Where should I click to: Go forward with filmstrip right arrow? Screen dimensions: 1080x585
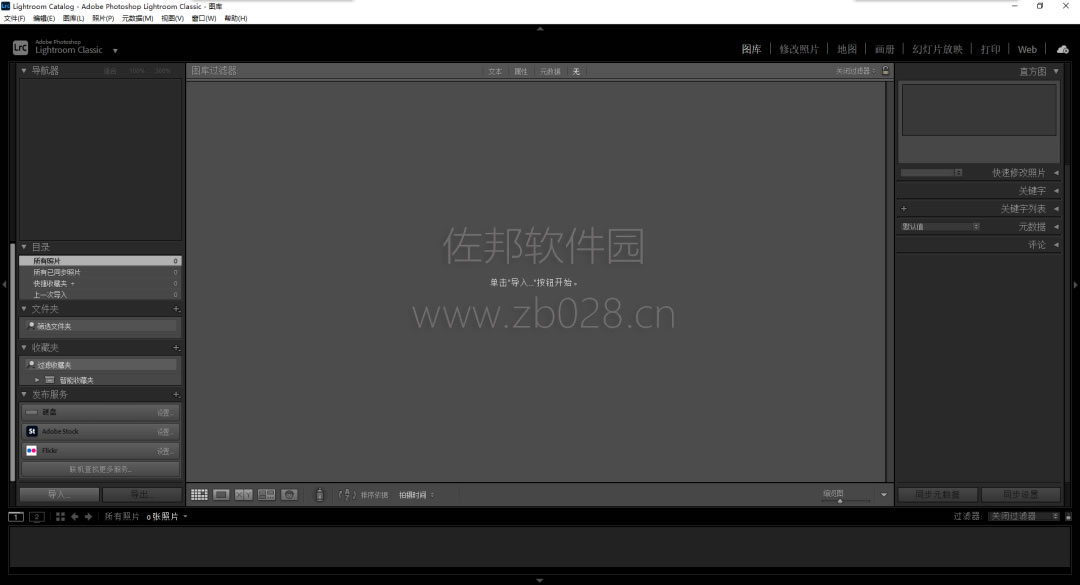click(88, 517)
